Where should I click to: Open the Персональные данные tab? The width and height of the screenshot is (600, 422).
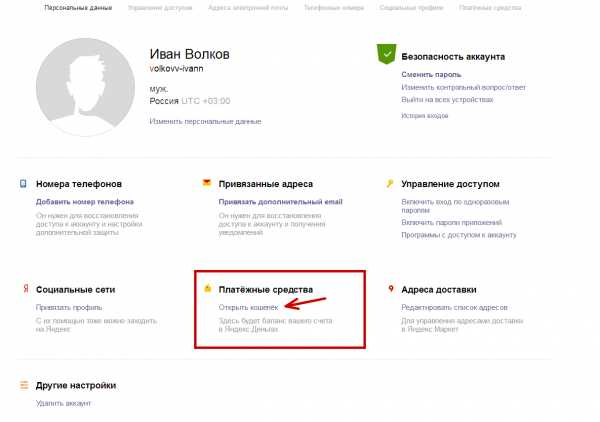(78, 8)
